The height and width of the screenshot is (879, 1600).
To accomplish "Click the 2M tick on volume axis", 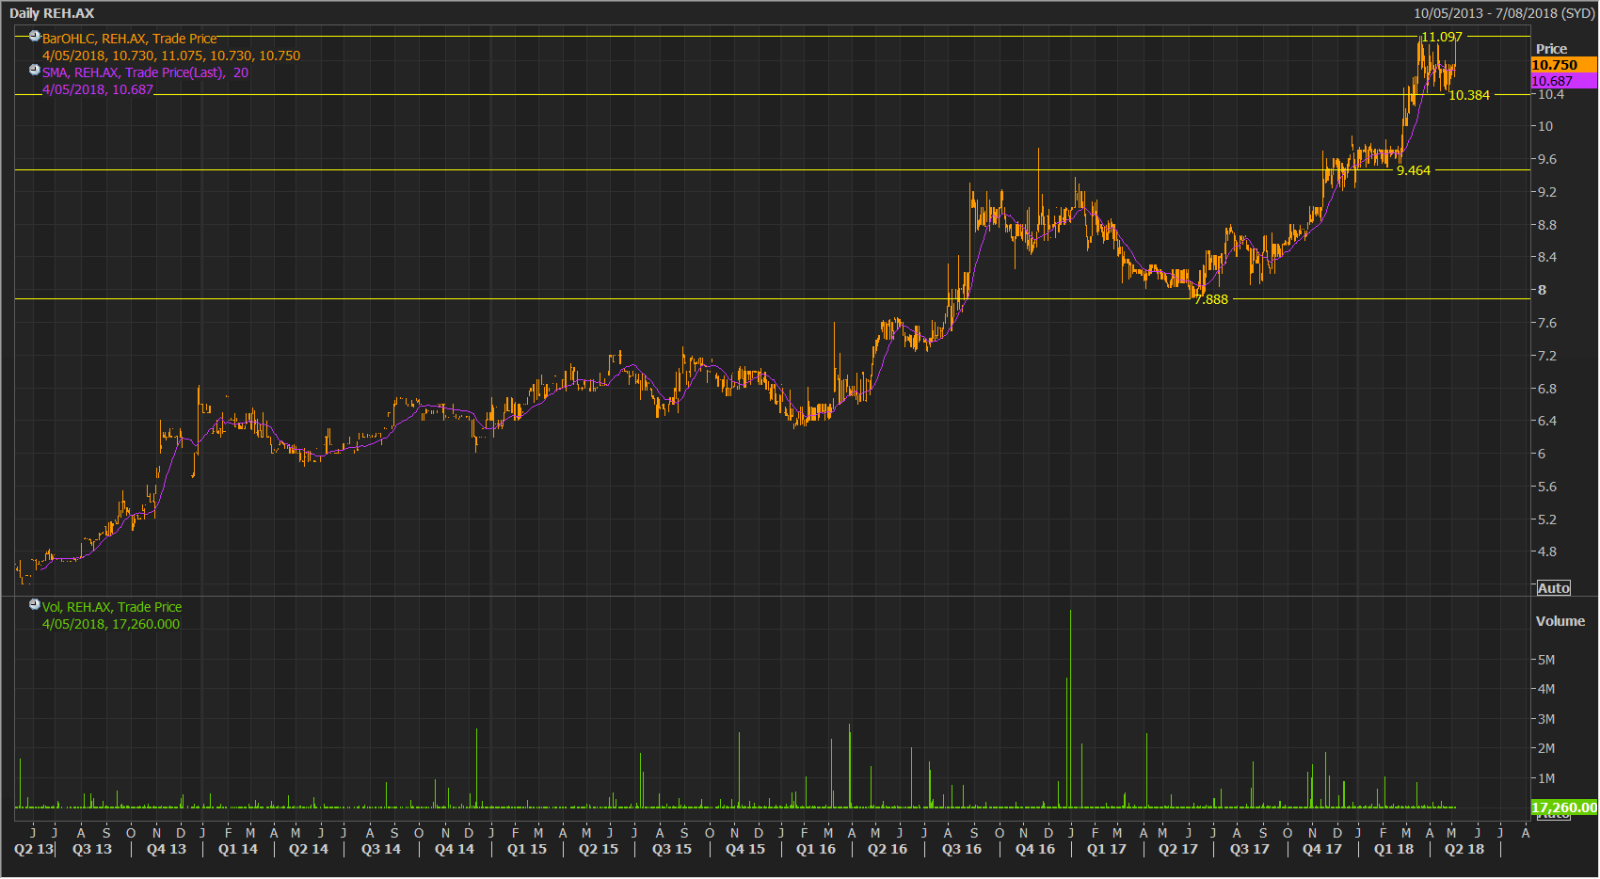I will click(1546, 748).
